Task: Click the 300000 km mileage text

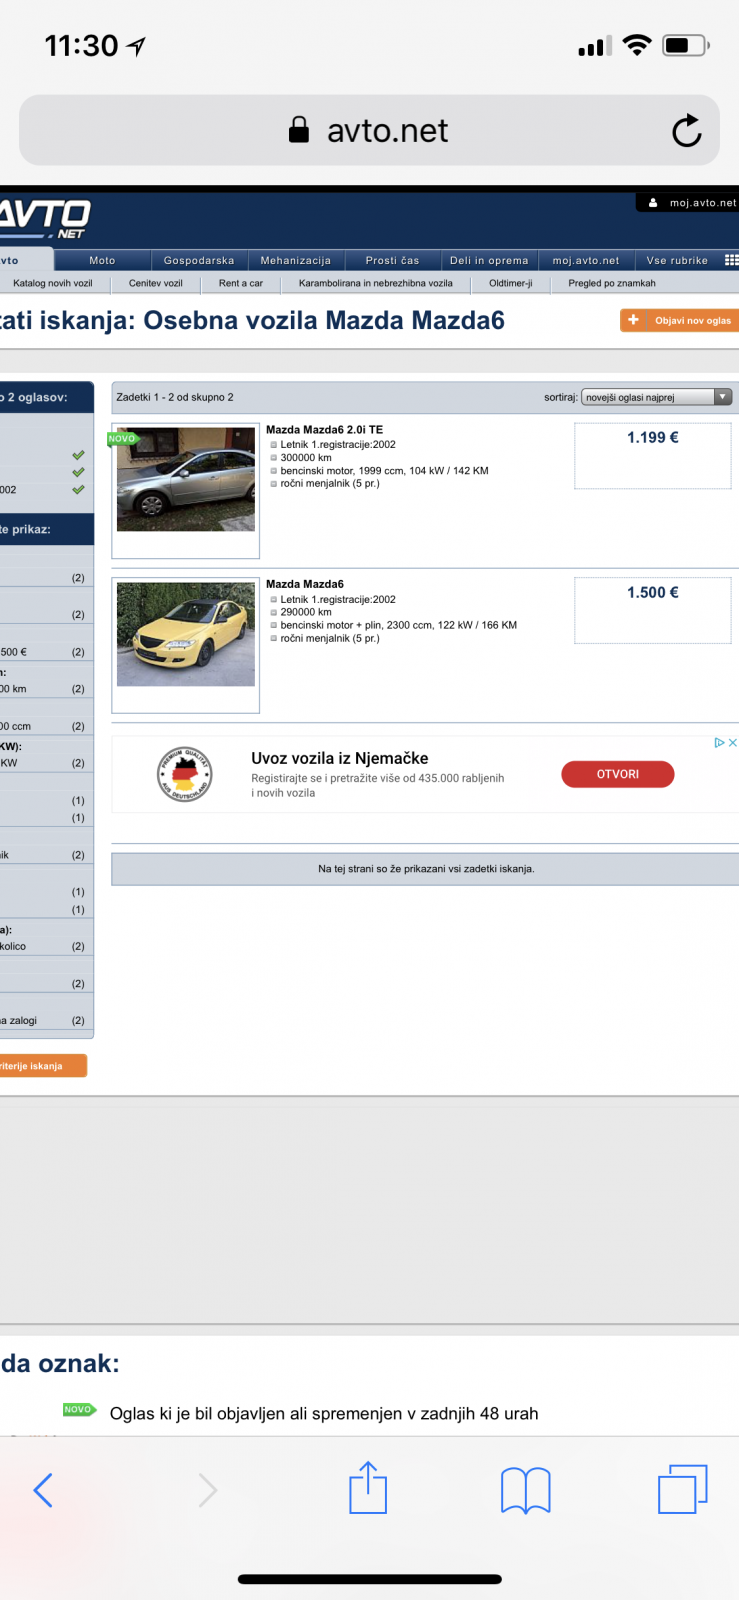Action: pyautogui.click(x=306, y=457)
